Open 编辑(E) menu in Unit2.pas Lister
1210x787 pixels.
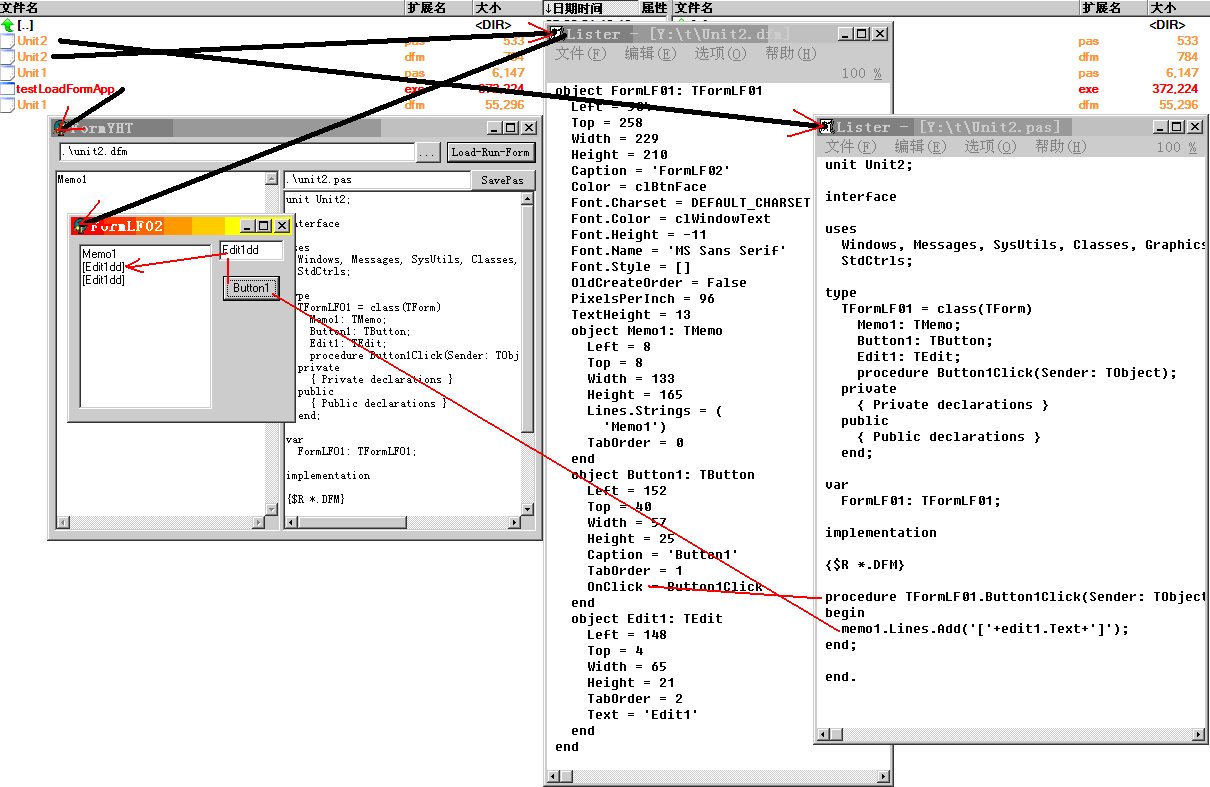pyautogui.click(x=920, y=147)
